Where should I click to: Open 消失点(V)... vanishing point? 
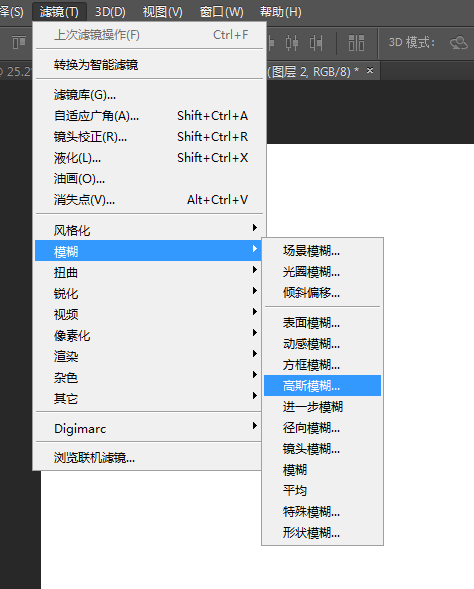149,200
